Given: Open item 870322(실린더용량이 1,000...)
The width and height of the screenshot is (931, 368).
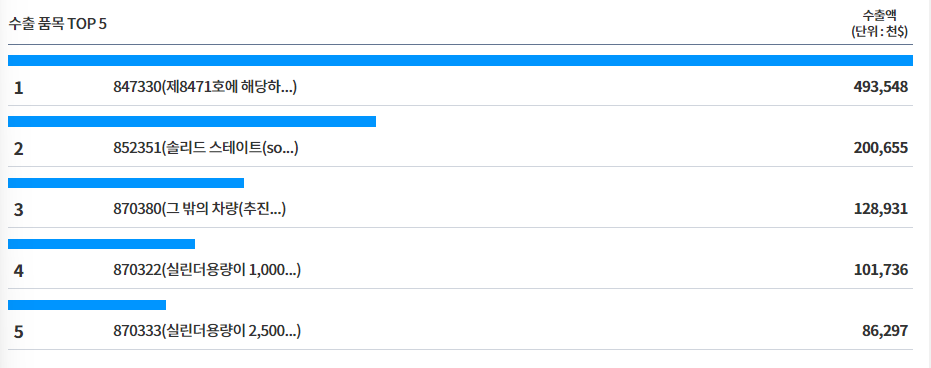Looking at the screenshot, I should pos(207,270).
